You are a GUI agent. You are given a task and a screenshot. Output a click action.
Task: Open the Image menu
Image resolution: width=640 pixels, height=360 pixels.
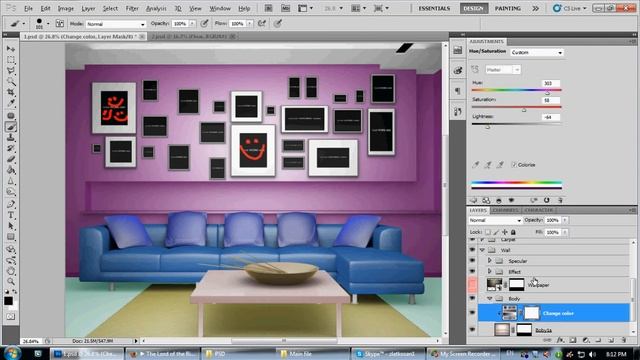pyautogui.click(x=65, y=8)
